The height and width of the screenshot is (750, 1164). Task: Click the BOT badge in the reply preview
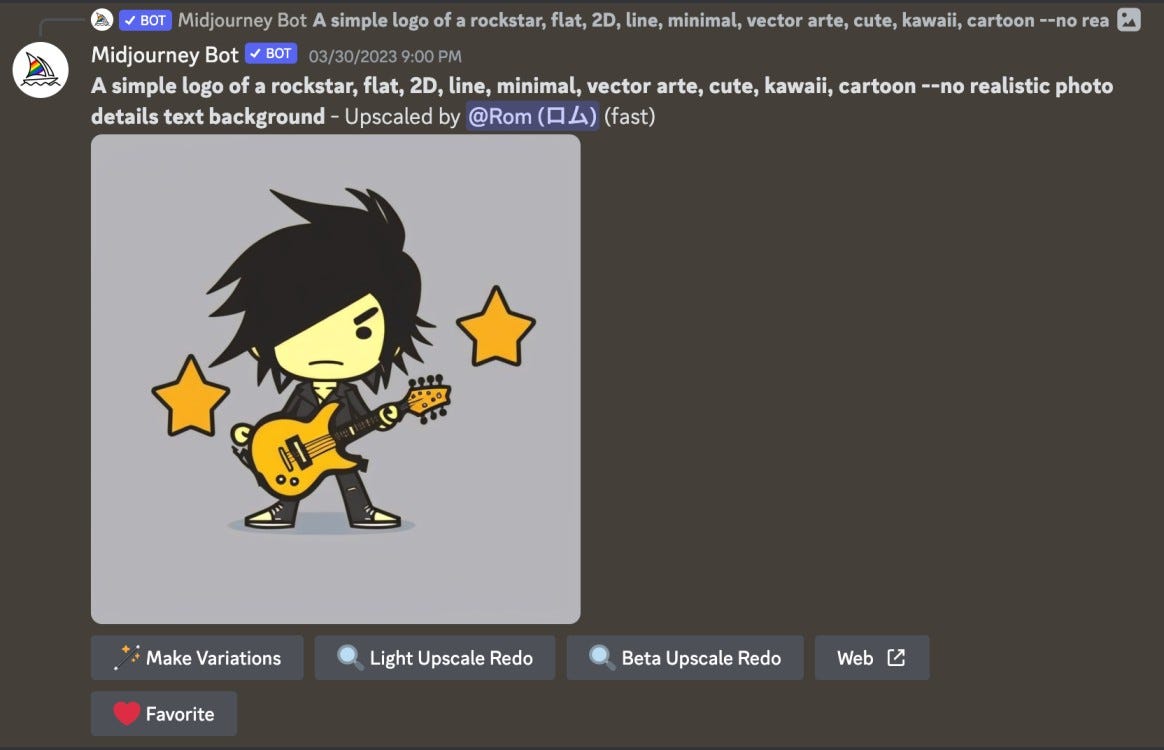click(x=146, y=20)
